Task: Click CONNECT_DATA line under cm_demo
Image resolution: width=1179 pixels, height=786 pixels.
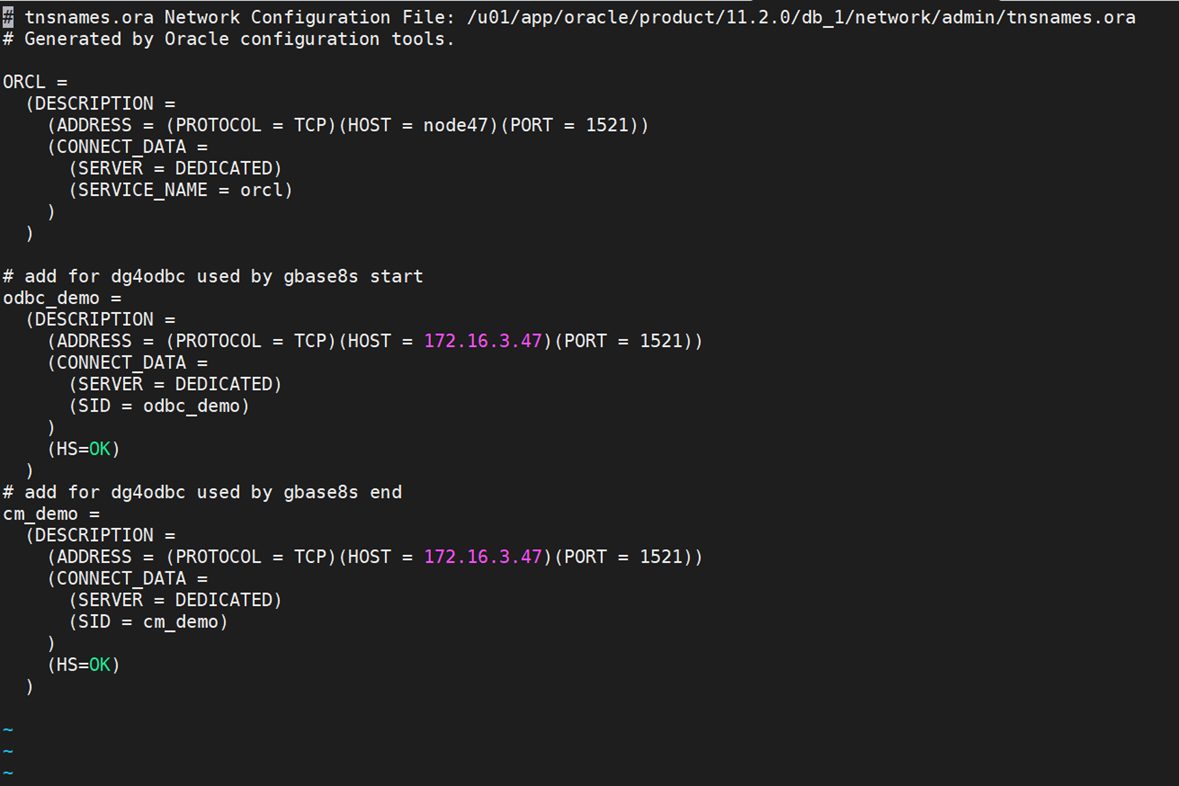Action: pyautogui.click(x=128, y=578)
